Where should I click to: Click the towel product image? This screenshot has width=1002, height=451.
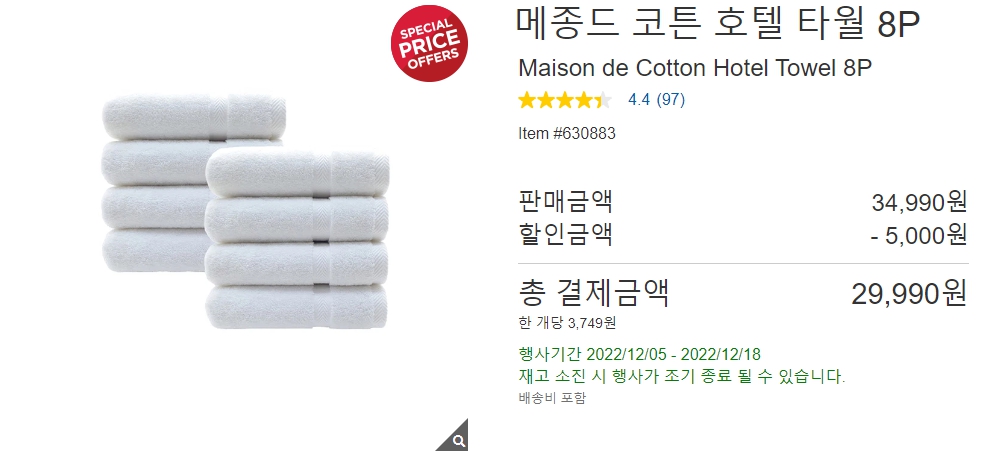246,211
